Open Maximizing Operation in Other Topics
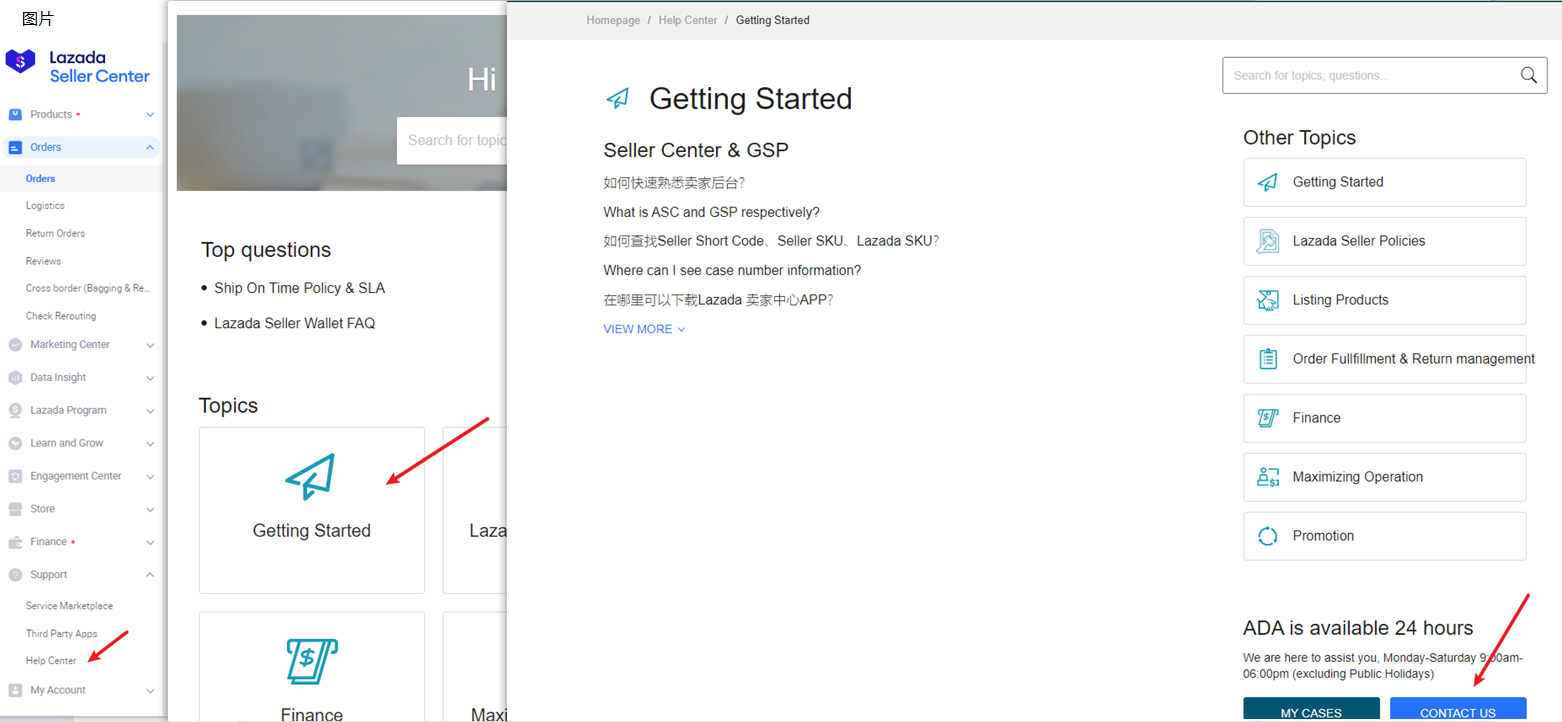The width and height of the screenshot is (1562, 722). [x=1385, y=477]
